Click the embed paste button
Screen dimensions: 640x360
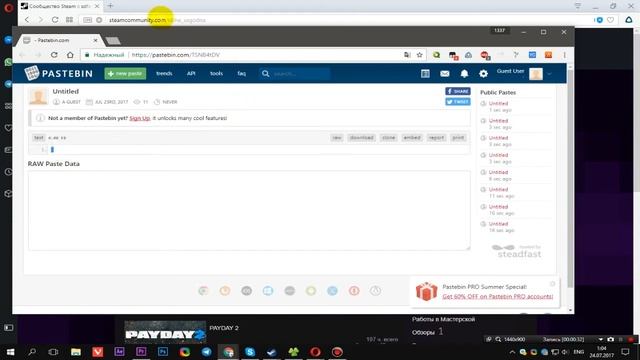click(412, 138)
